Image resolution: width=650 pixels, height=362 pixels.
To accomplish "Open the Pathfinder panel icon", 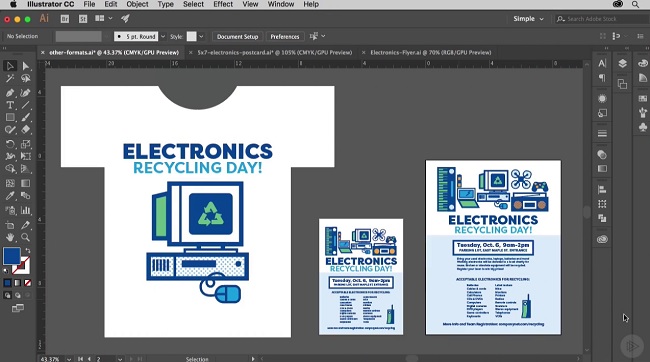I will [x=602, y=218].
